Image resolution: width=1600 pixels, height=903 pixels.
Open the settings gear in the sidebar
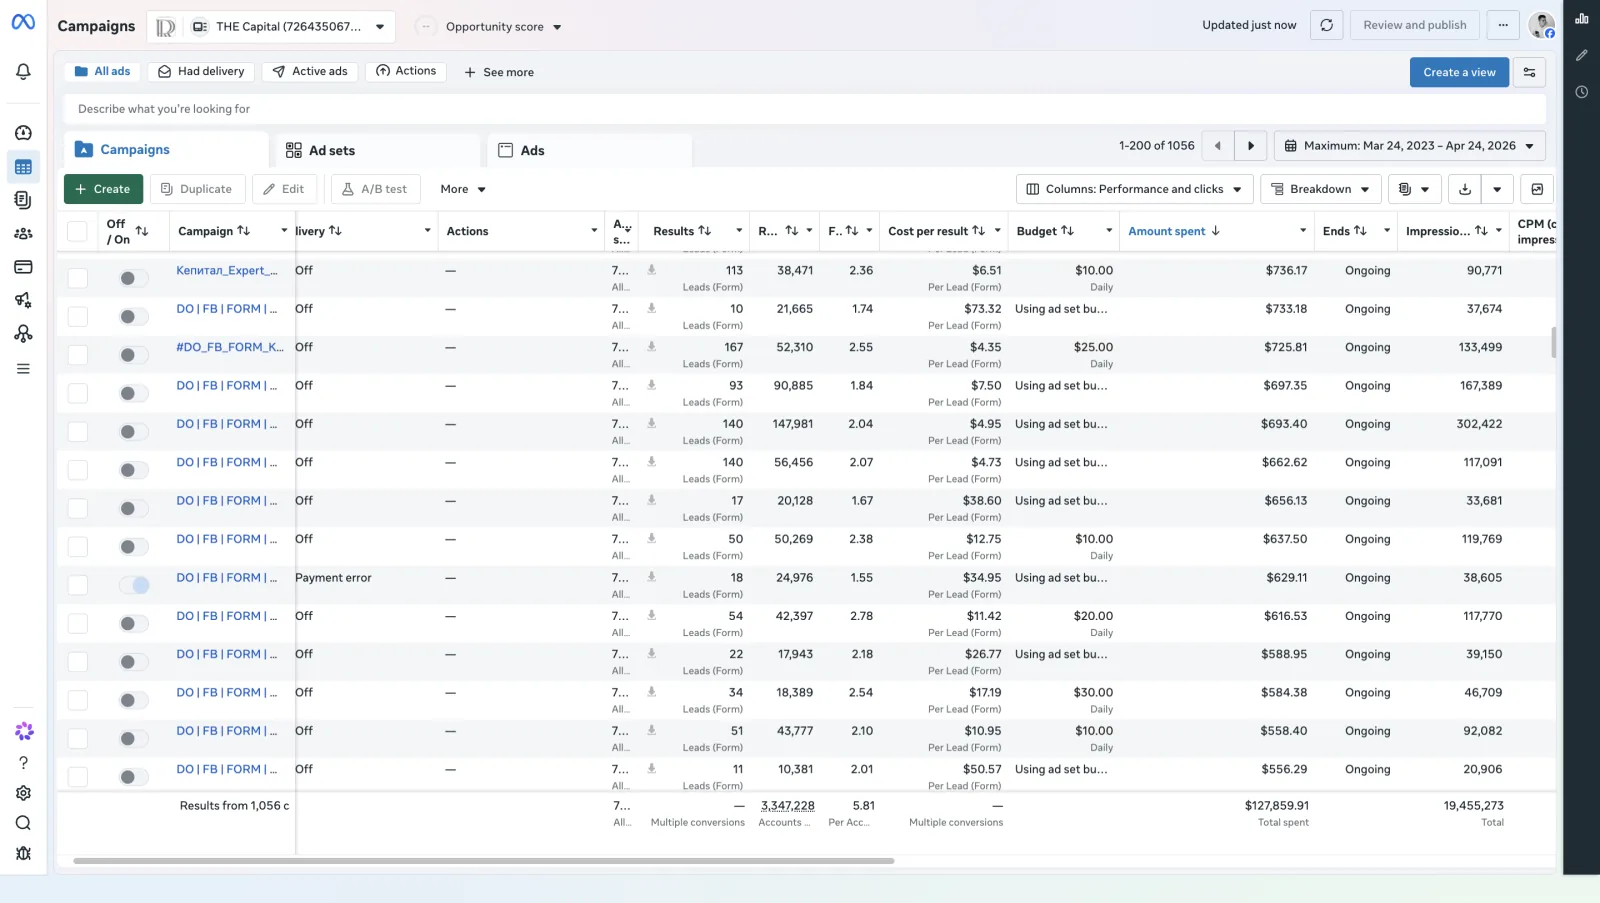tap(23, 793)
